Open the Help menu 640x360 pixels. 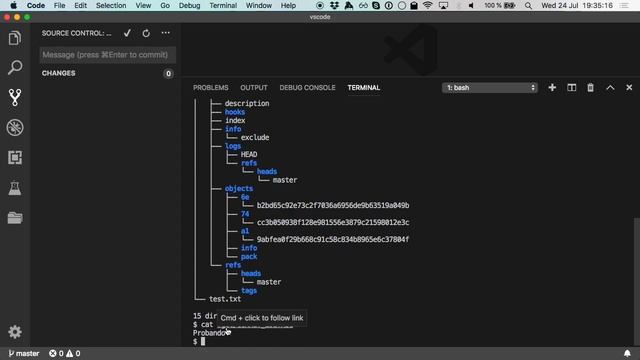pyautogui.click(x=288, y=5)
